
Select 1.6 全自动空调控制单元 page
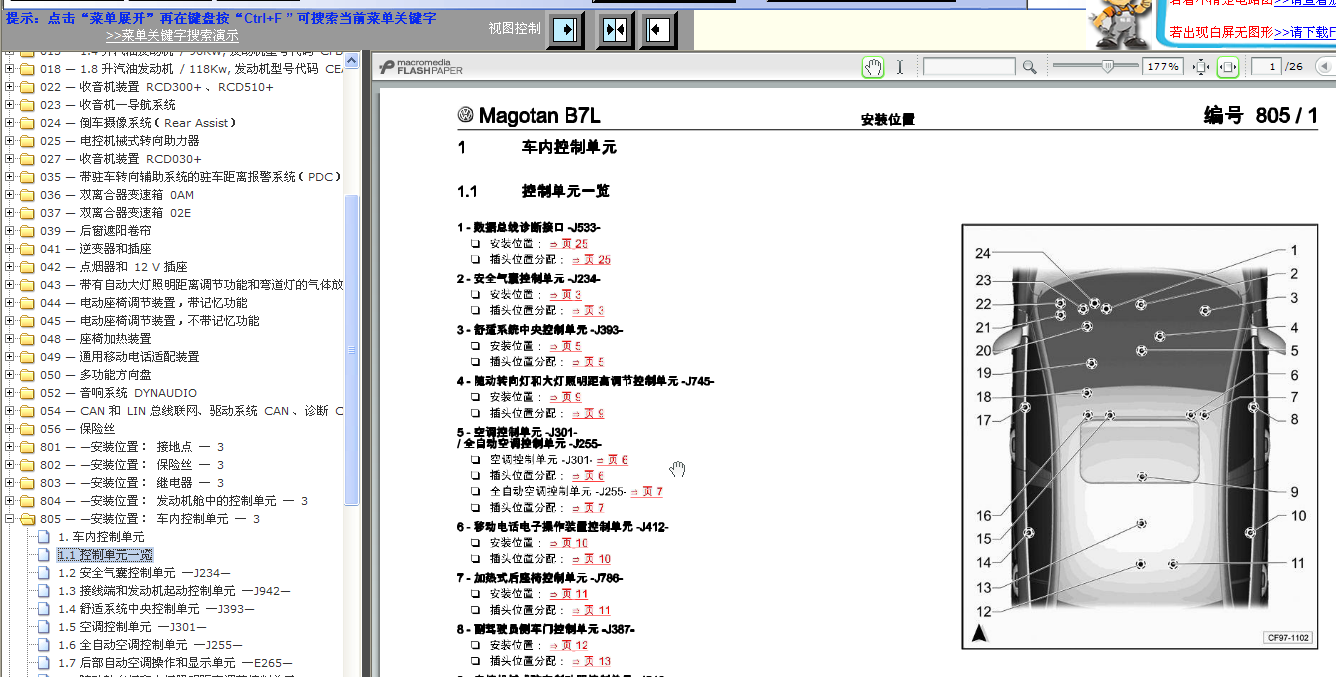[x=150, y=645]
